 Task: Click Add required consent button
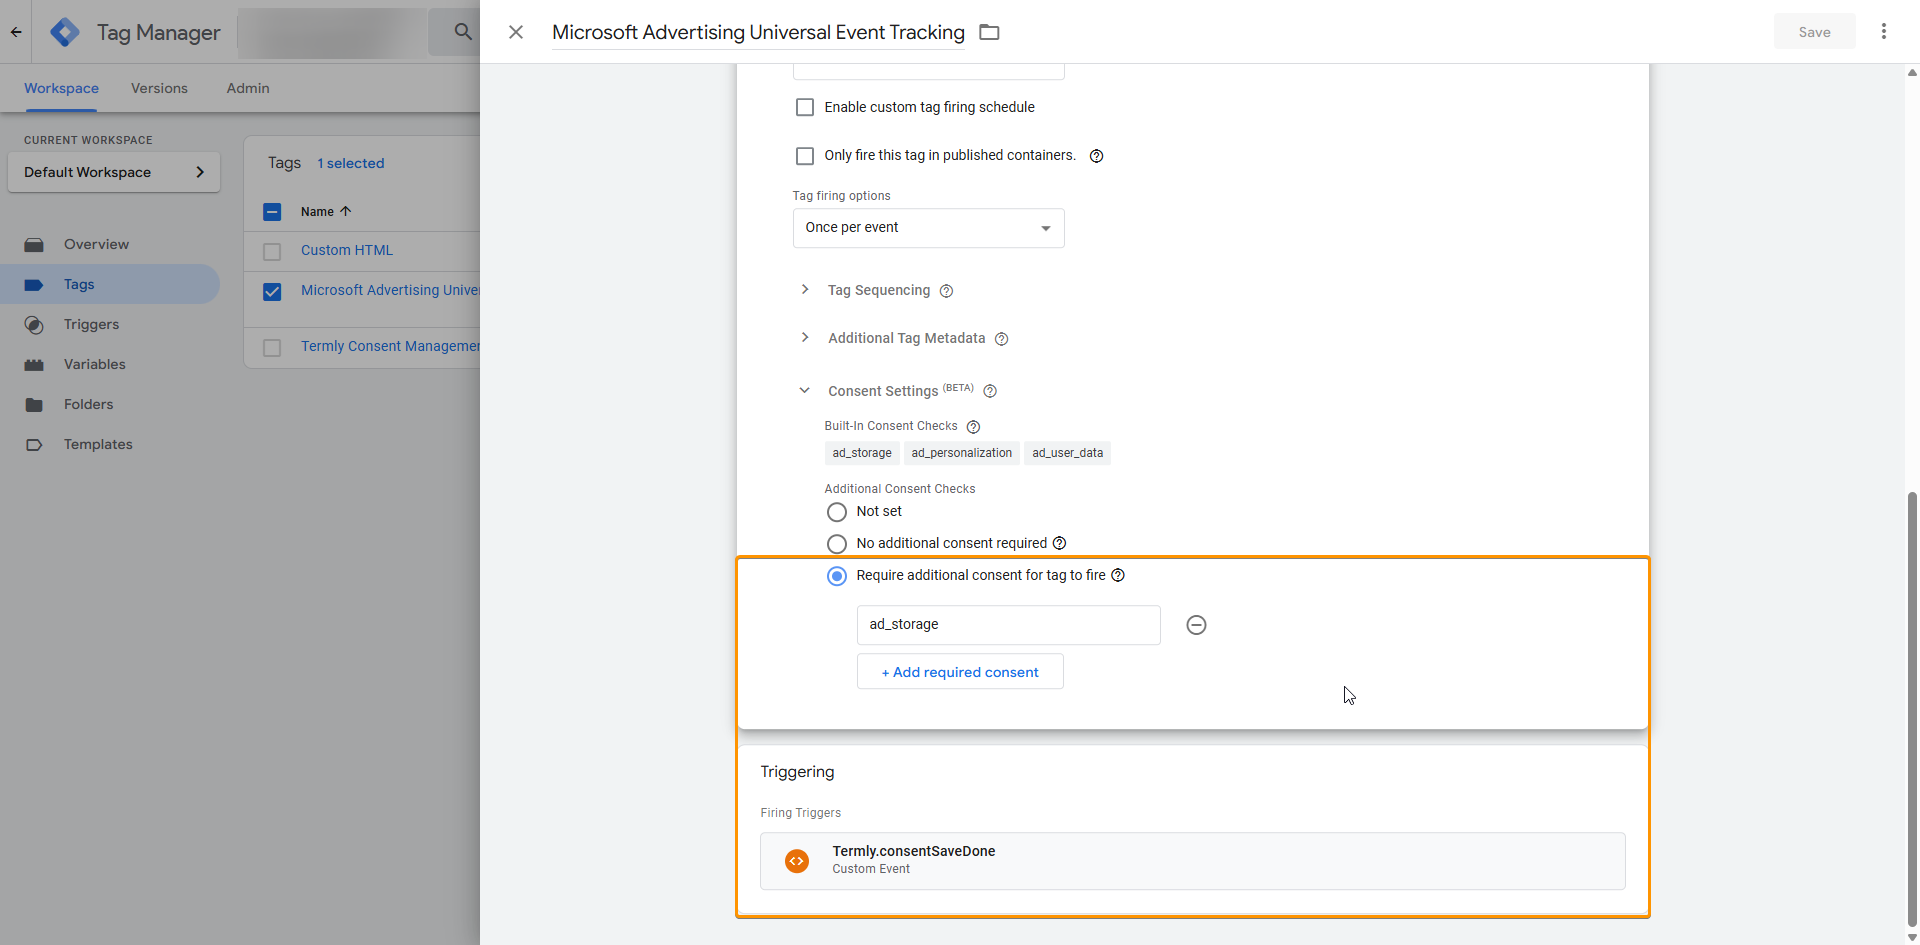coord(960,672)
